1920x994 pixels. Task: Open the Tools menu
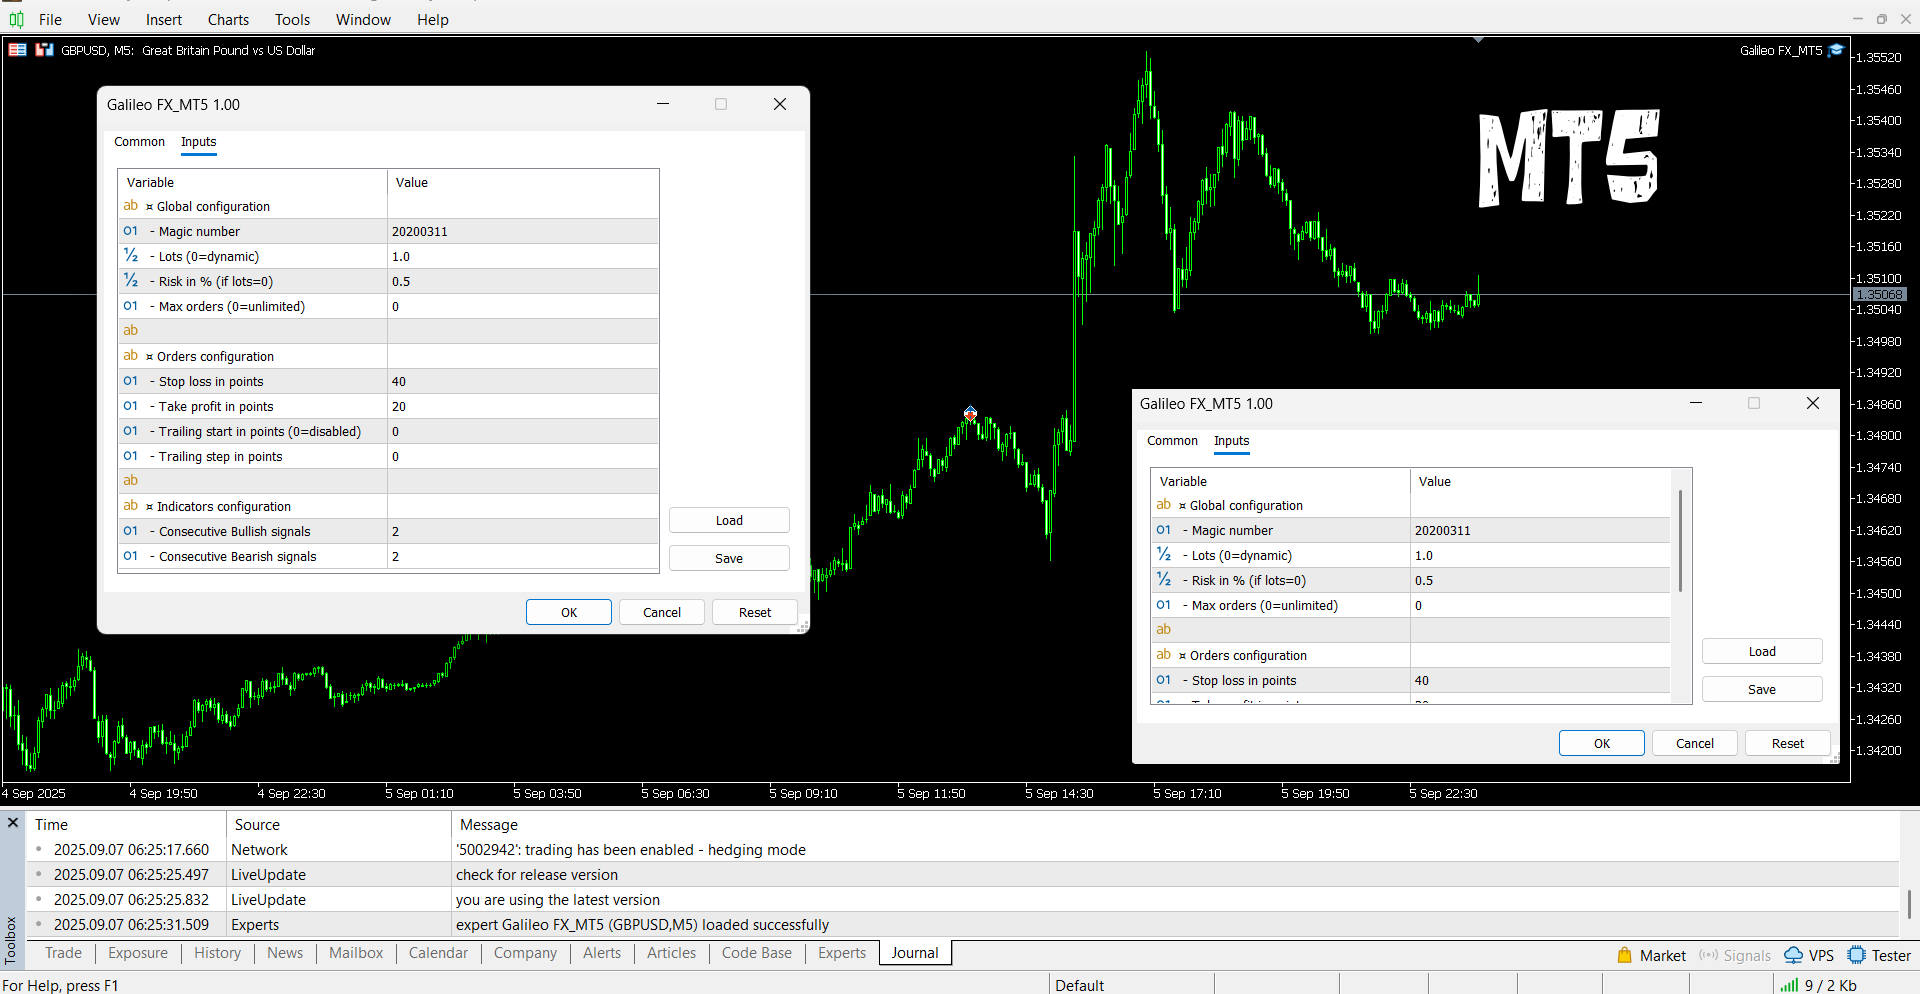click(292, 20)
